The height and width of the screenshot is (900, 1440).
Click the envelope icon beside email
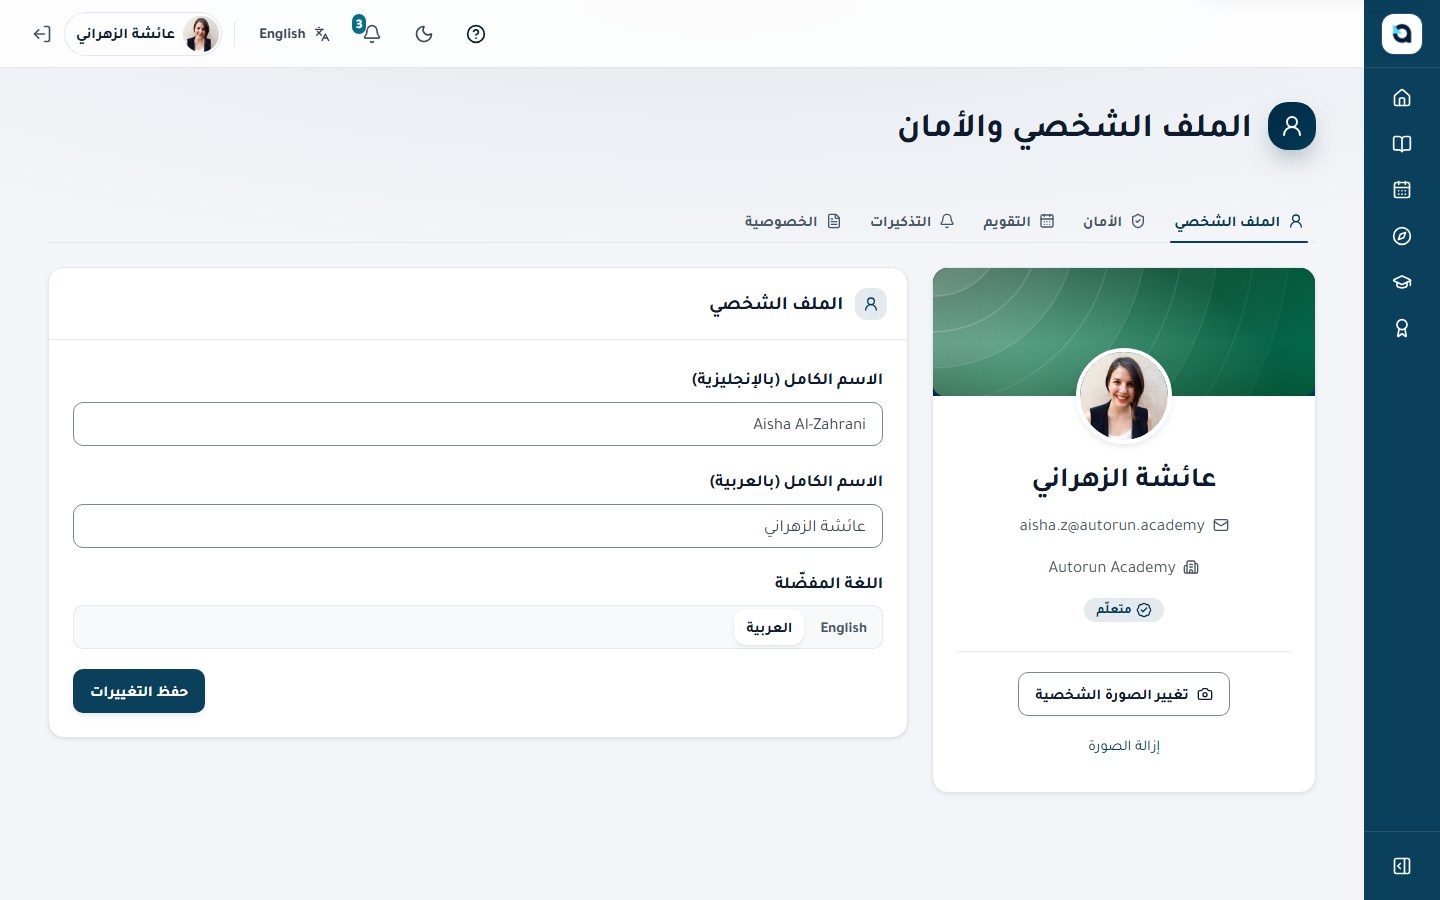coord(1221,525)
